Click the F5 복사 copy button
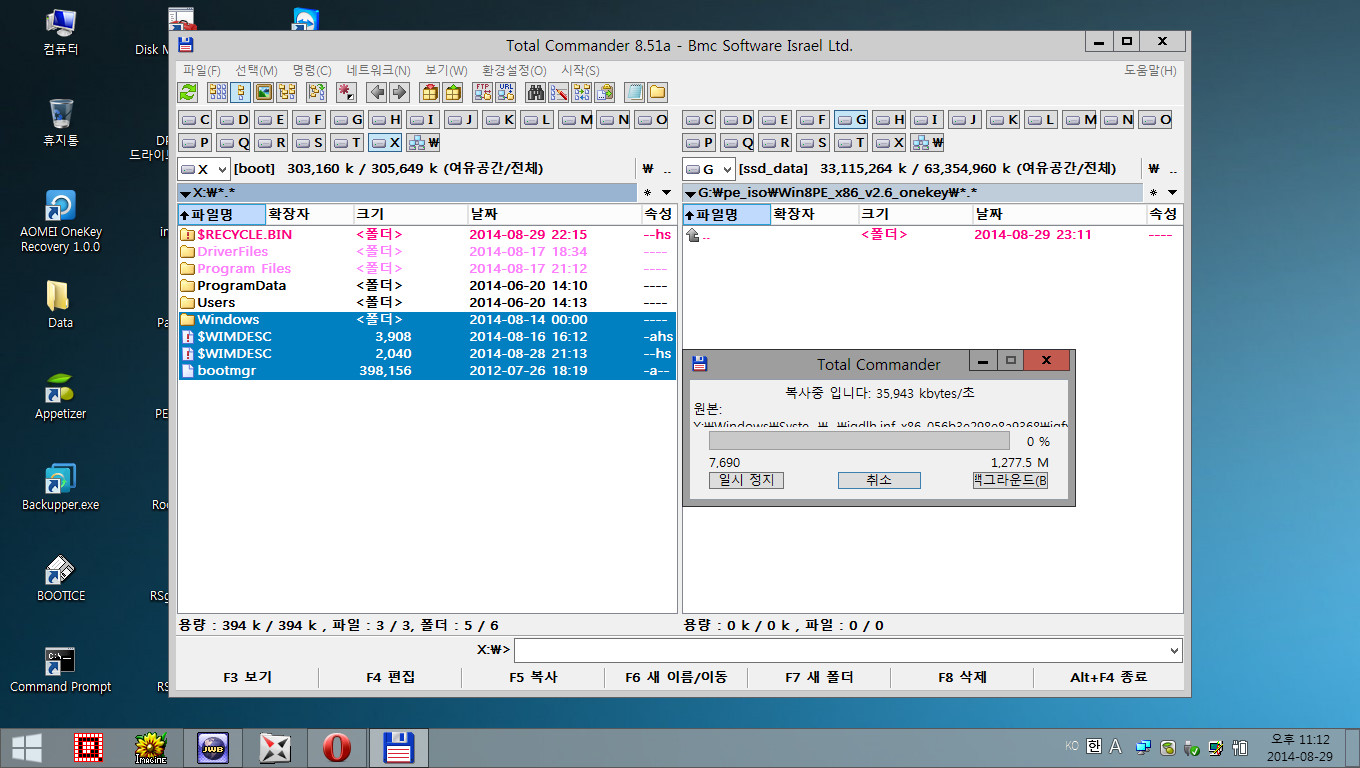The image size is (1360, 768). 533,677
